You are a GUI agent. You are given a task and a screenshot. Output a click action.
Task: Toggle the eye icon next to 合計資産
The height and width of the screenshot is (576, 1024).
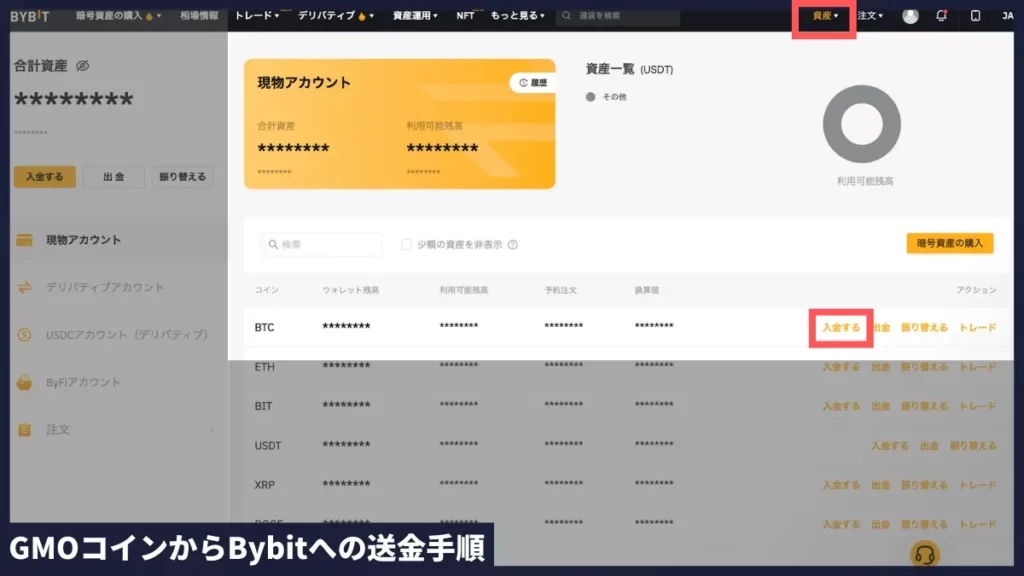pos(82,66)
